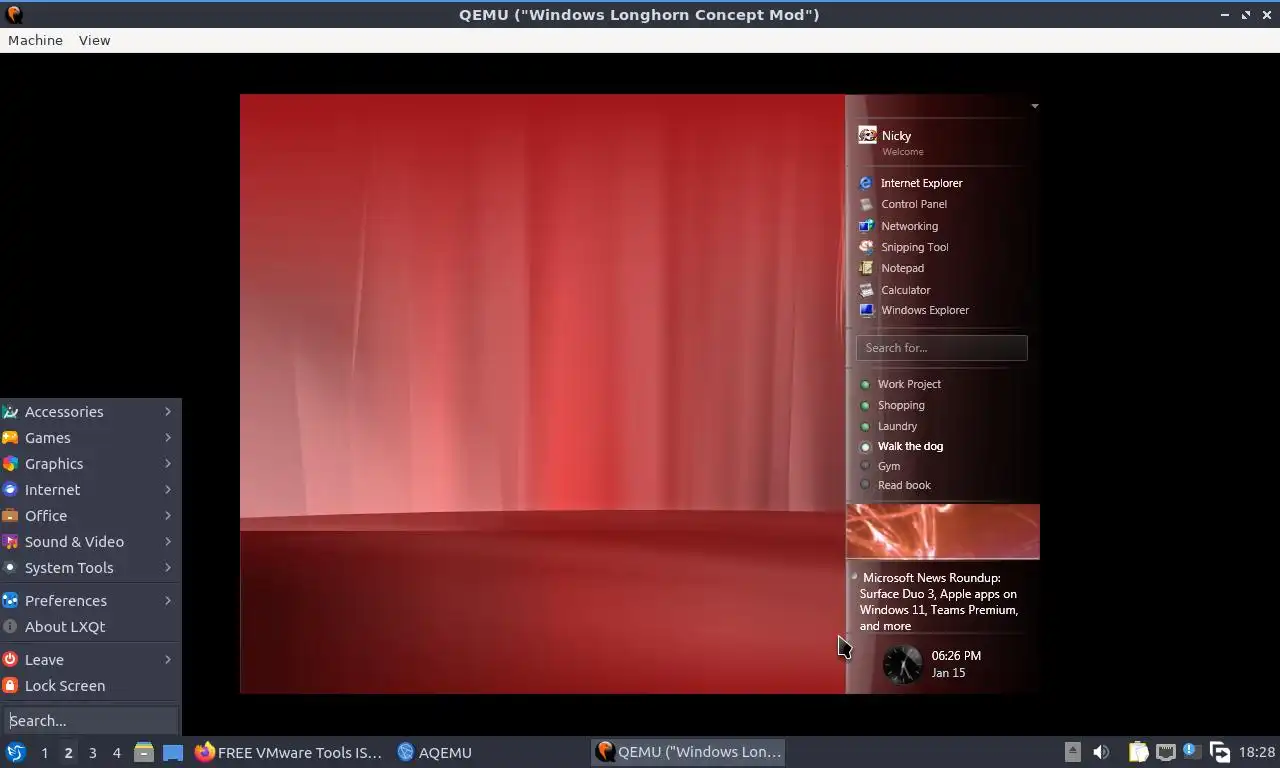This screenshot has height=768, width=1280.
Task: Activate the QEMU Windows Longhorn taskbar button
Action: 688,752
